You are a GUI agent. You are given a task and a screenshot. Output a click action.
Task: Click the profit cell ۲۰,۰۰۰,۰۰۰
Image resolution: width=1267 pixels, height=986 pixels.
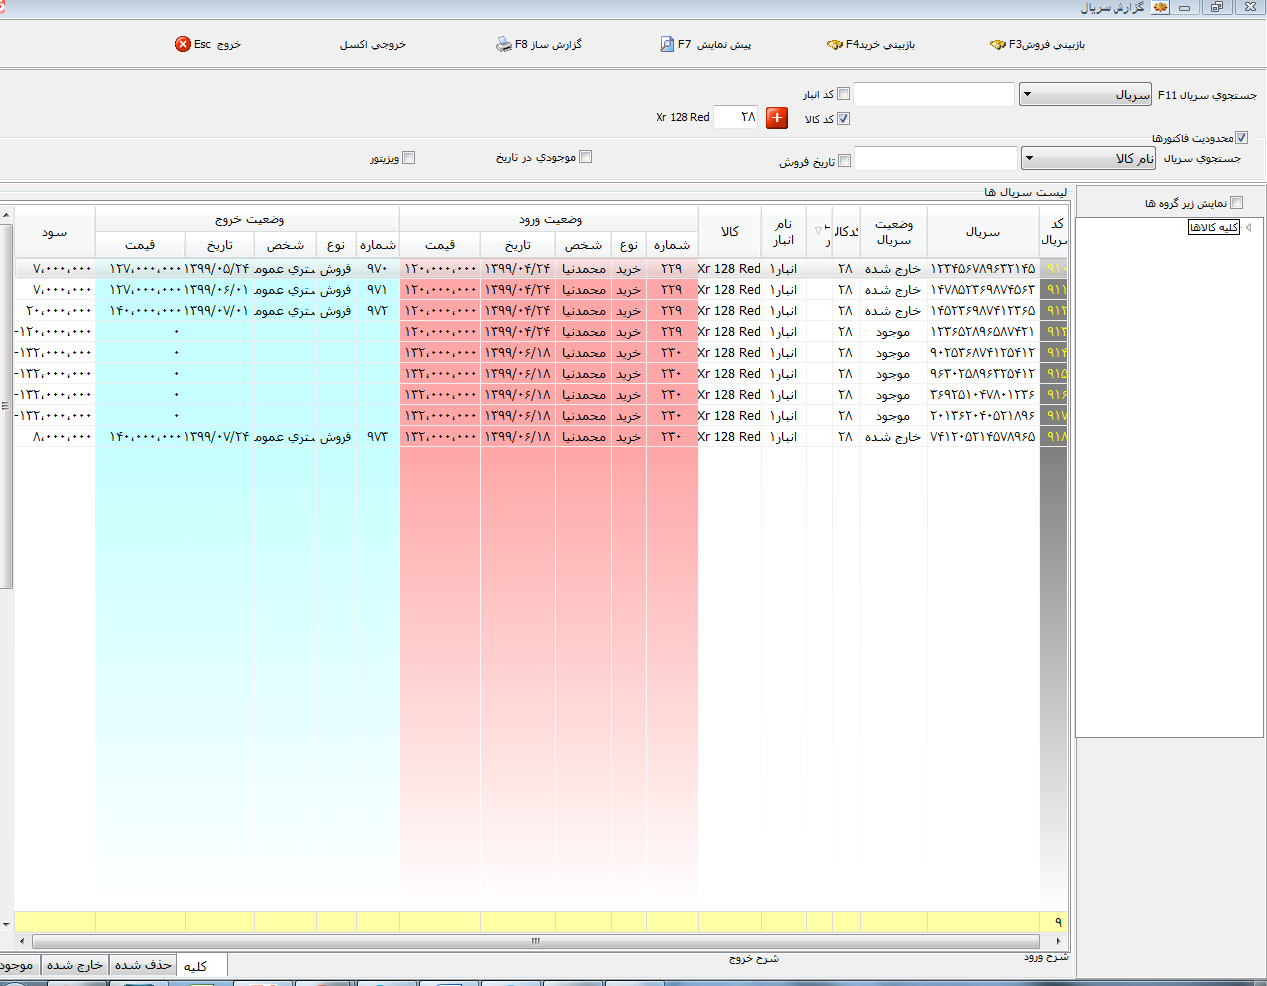[55, 311]
